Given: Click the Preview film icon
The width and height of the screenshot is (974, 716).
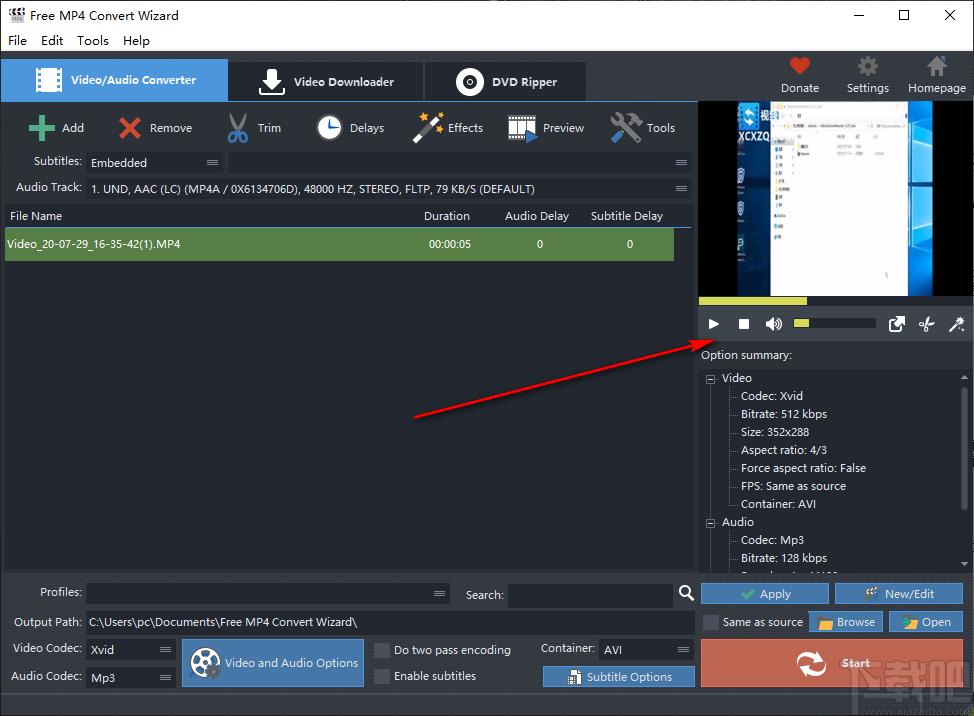Looking at the screenshot, I should [x=522, y=128].
